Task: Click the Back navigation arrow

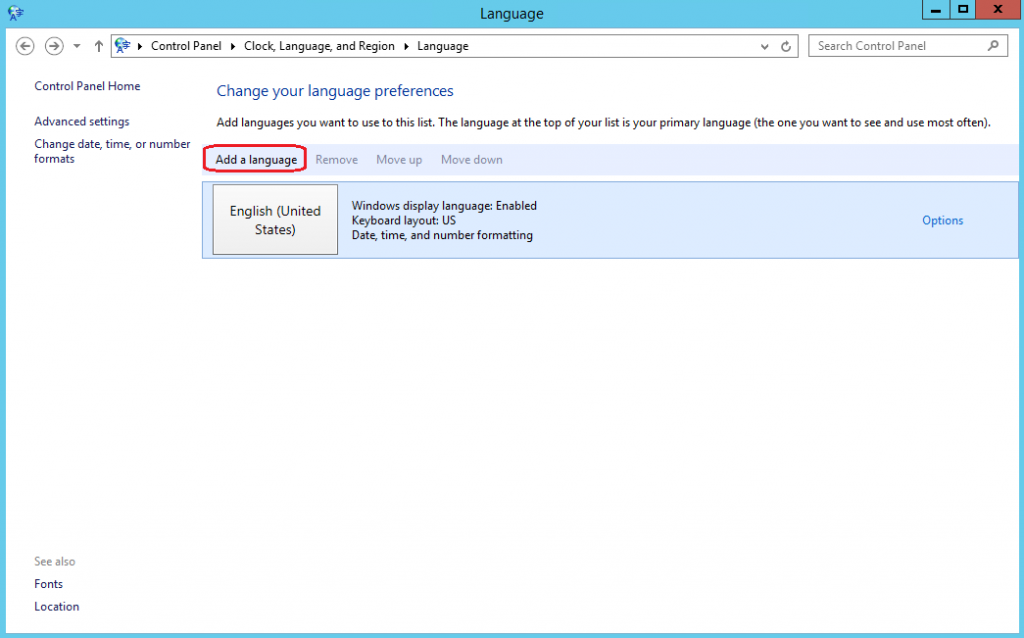Action: [x=25, y=46]
